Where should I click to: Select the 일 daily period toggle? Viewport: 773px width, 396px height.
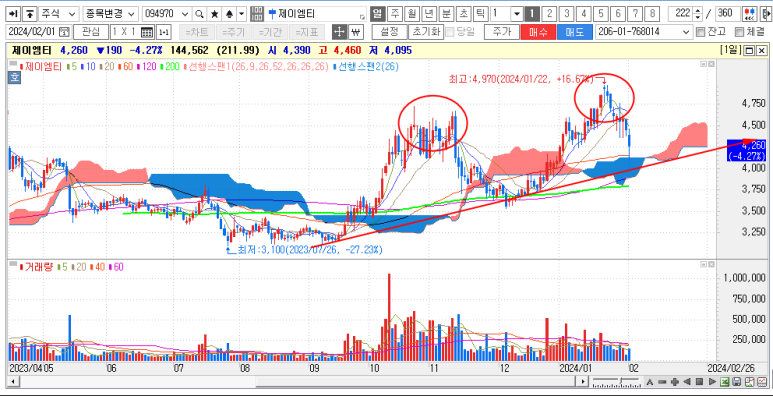click(x=377, y=13)
